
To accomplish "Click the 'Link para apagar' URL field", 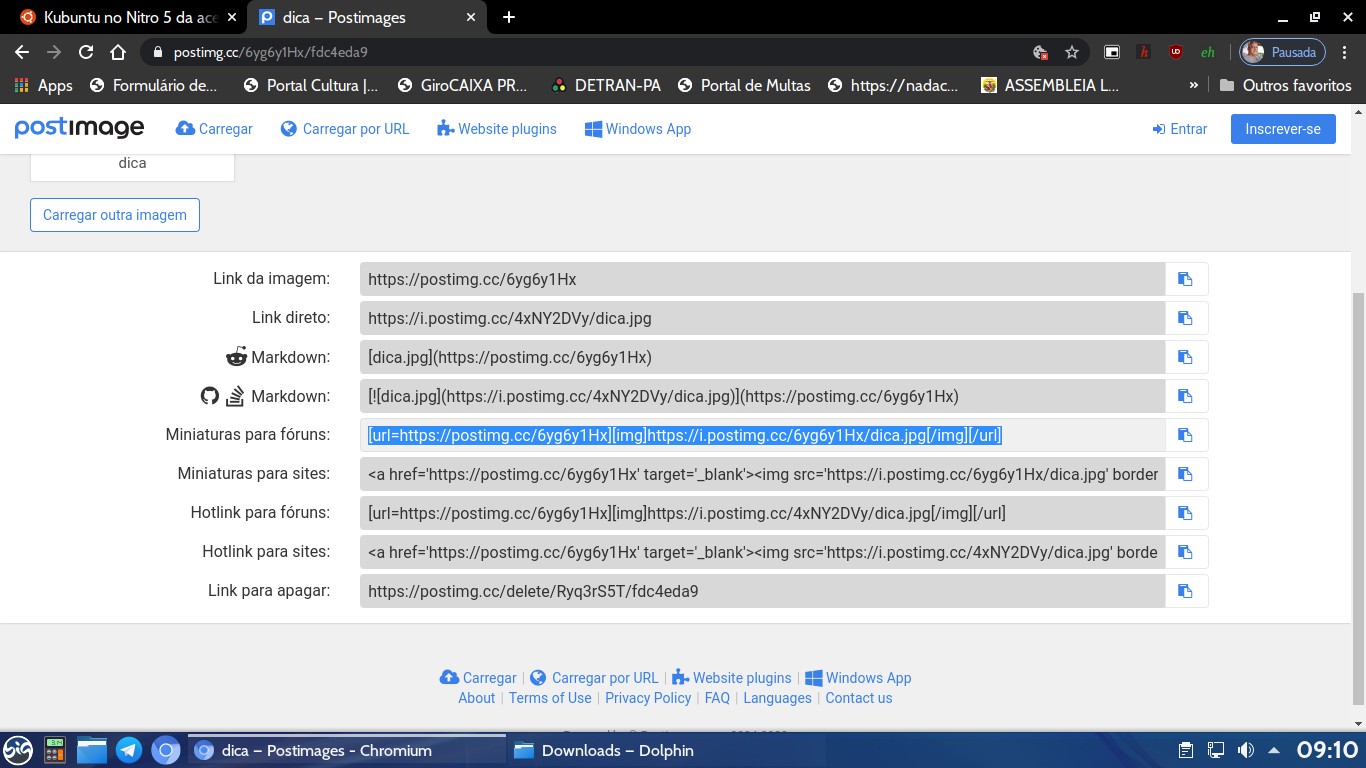I will click(x=762, y=591).
